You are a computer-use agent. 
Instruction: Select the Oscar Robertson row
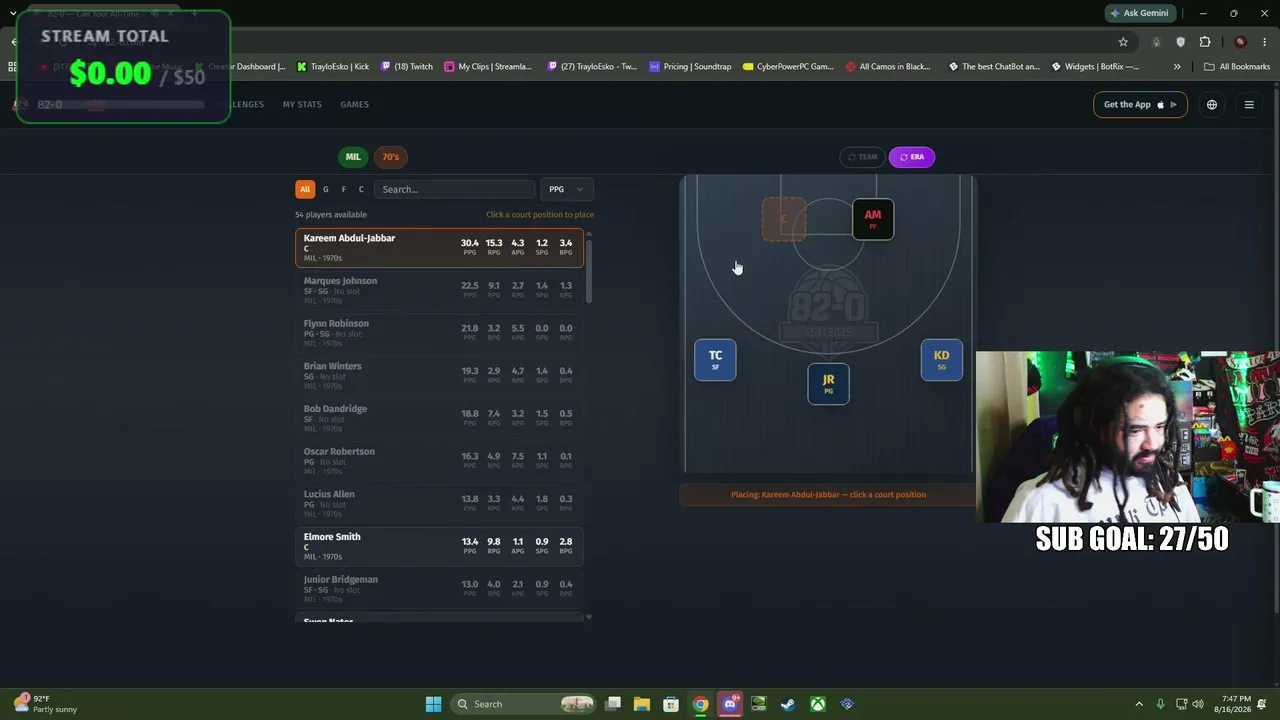click(x=439, y=461)
